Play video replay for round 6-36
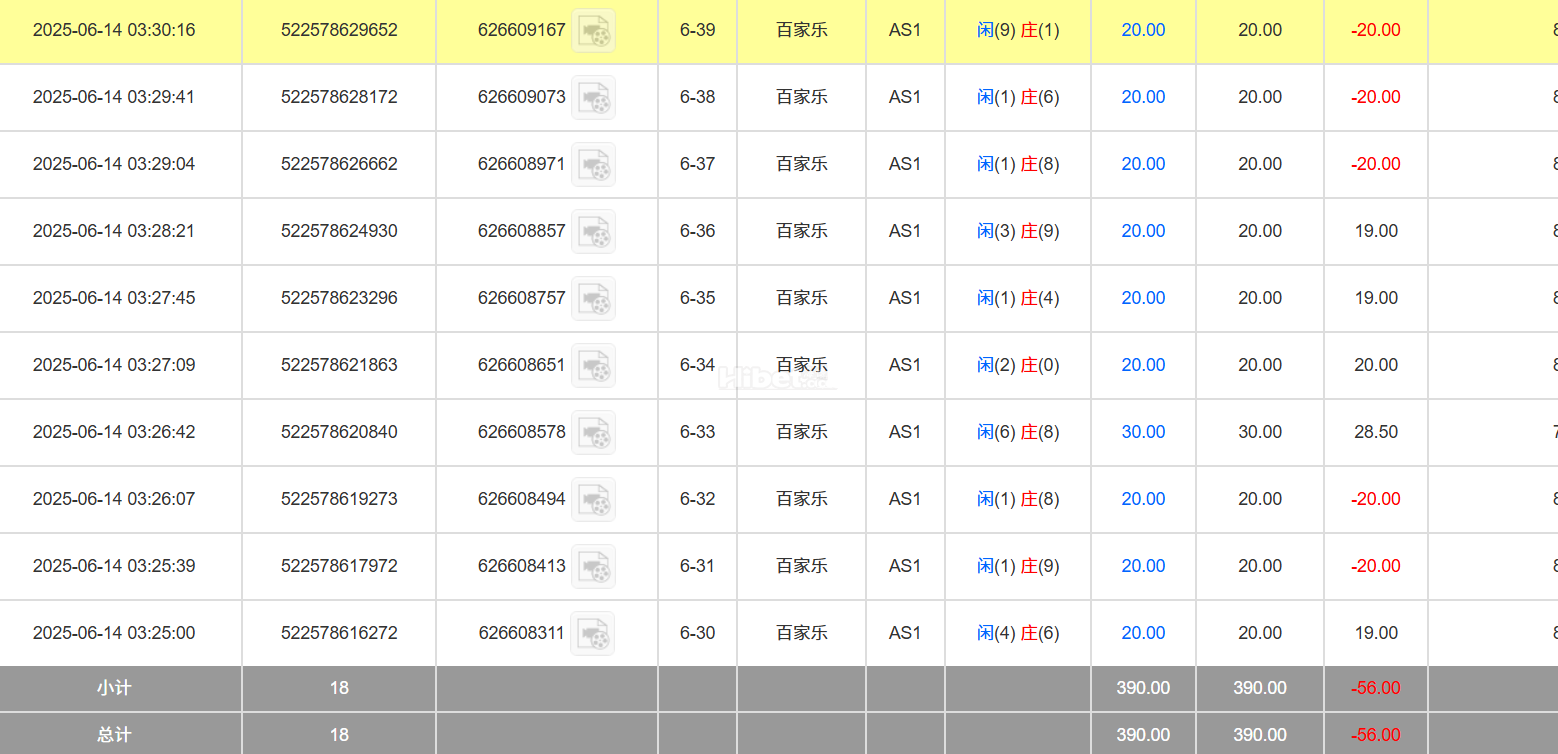The height and width of the screenshot is (754, 1558). (593, 232)
